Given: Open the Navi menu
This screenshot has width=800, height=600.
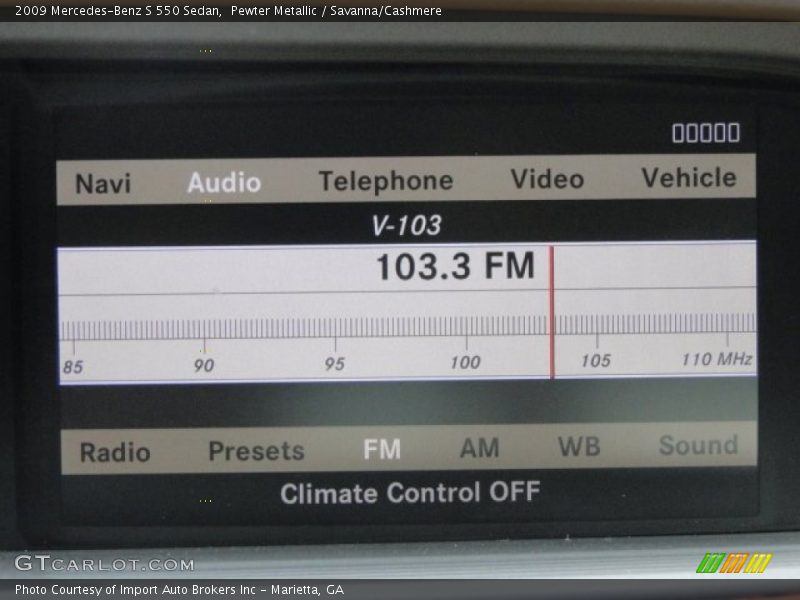Looking at the screenshot, I should coord(103,184).
